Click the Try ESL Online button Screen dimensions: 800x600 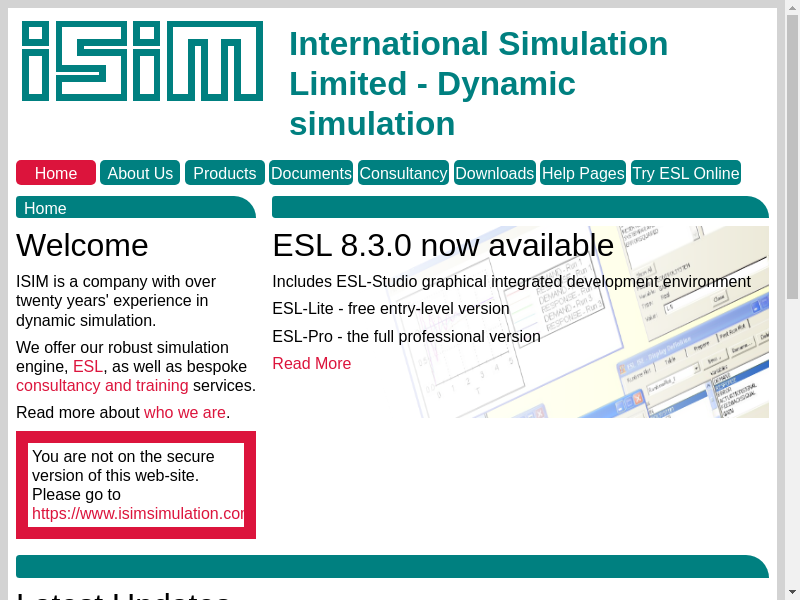coord(686,173)
